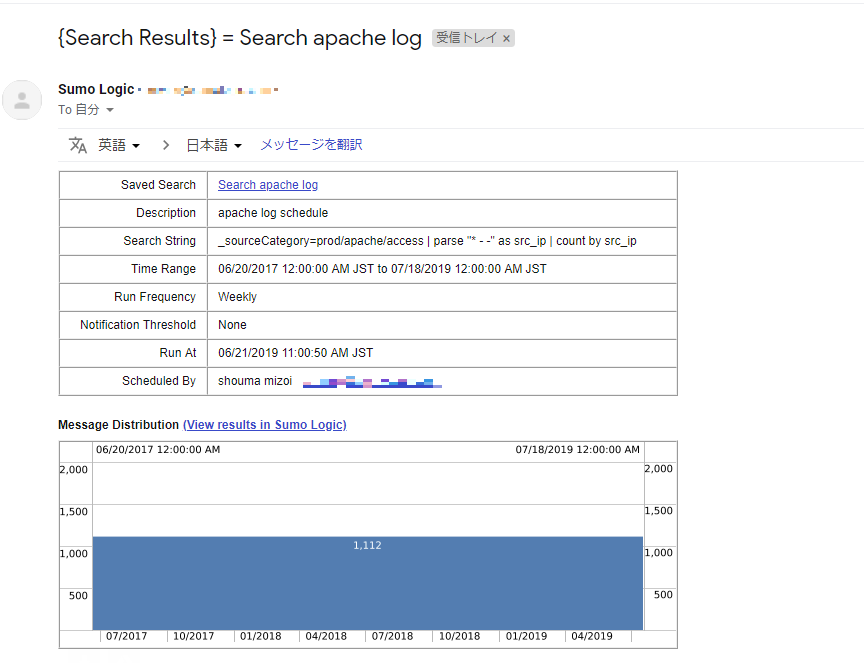Click the left 2,000 y-axis label
Image resolution: width=864 pixels, height=663 pixels.
(73, 470)
